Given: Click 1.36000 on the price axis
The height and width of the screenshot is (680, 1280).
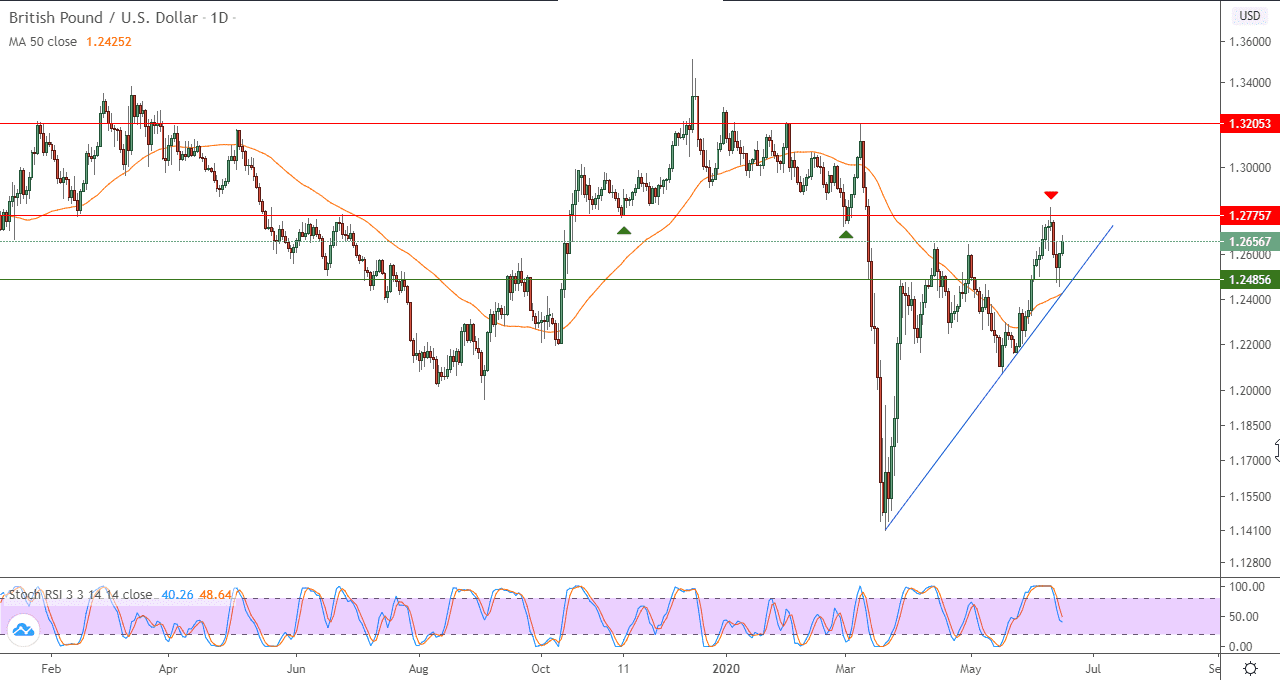Looking at the screenshot, I should (x=1250, y=42).
